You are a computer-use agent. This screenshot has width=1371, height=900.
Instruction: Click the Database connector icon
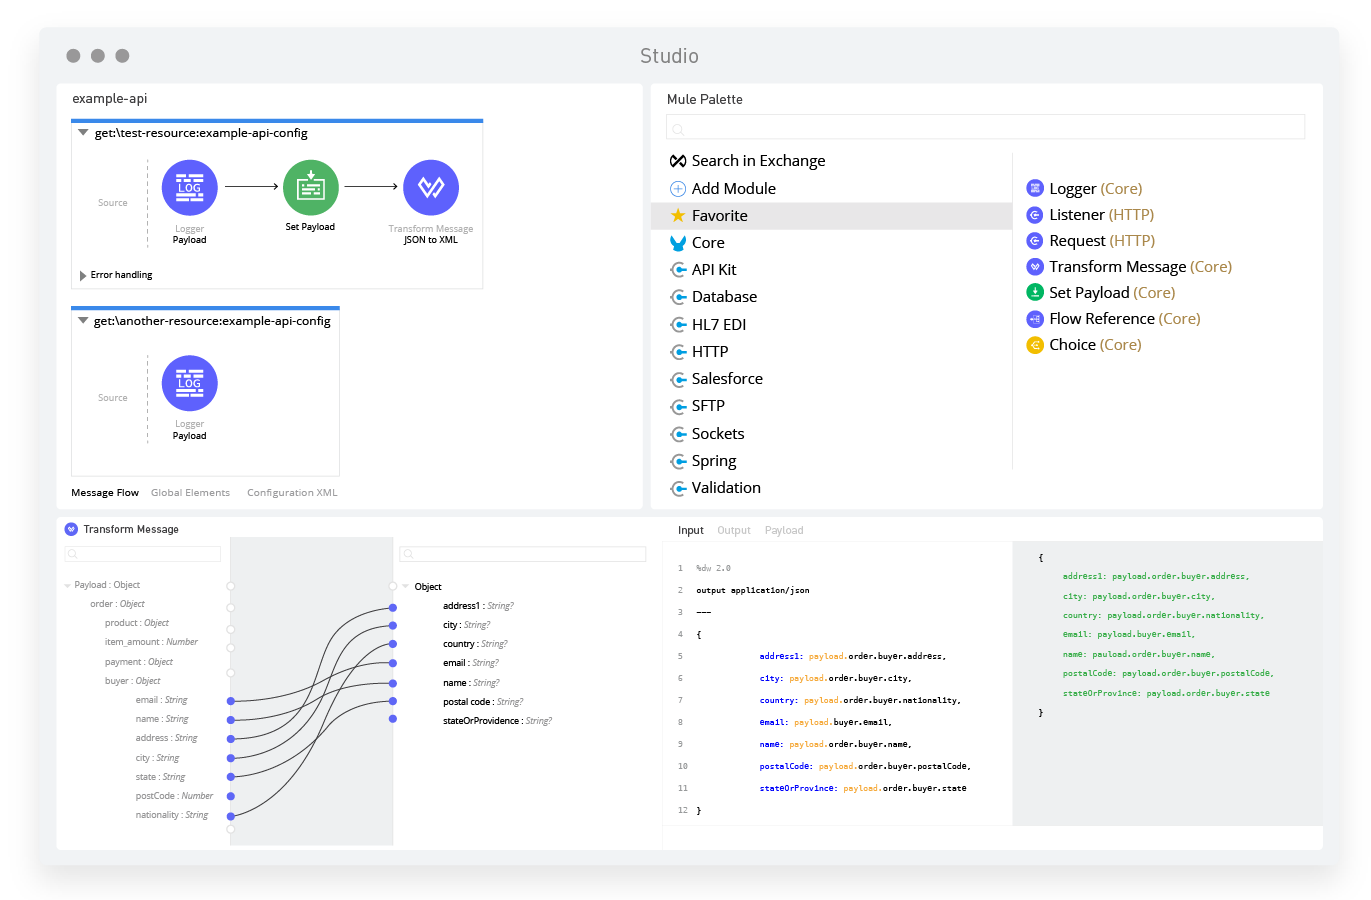click(x=678, y=297)
